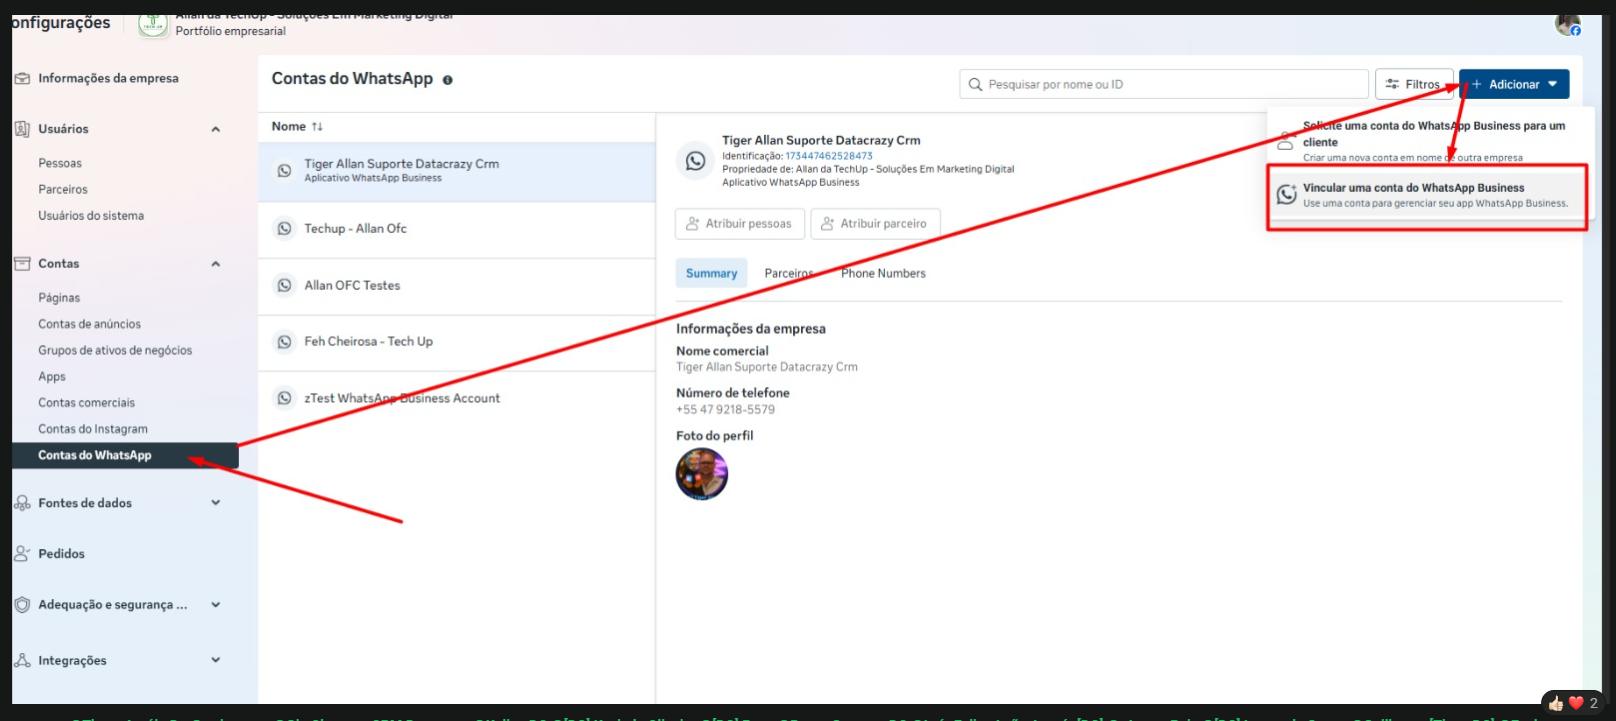The width and height of the screenshot is (1616, 721).
Task: Click the profile photo thumbnail
Action: pos(702,474)
